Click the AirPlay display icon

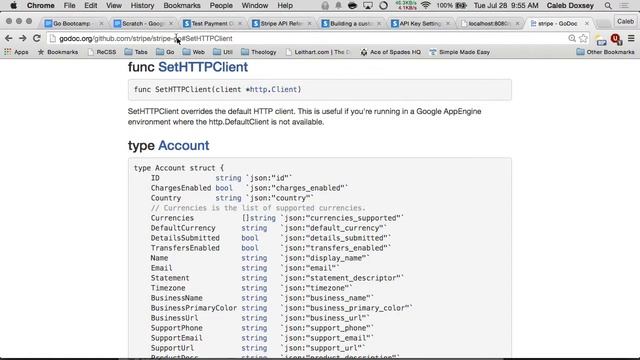pyautogui.click(x=368, y=6)
